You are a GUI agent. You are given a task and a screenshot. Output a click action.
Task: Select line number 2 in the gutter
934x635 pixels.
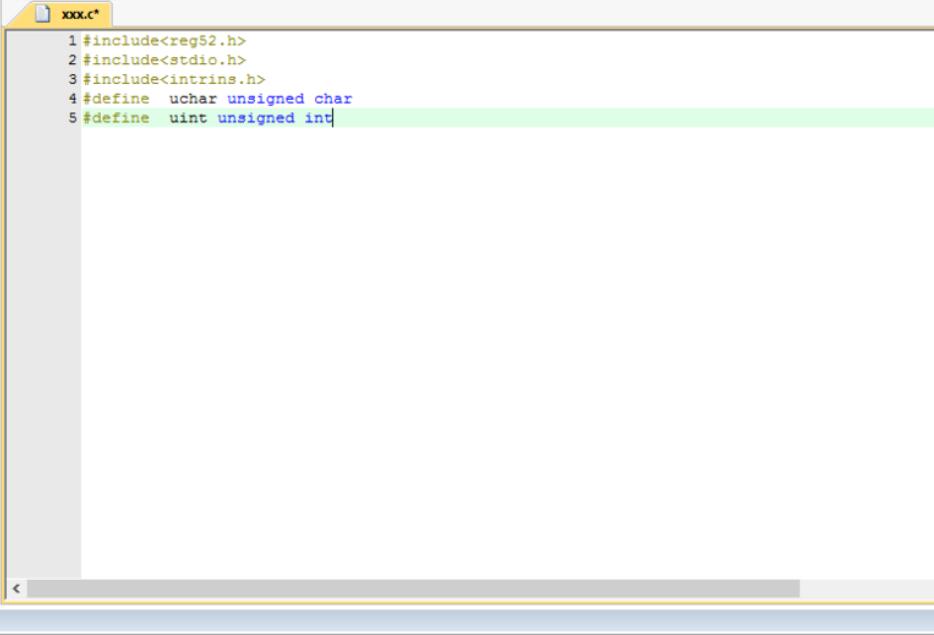71,60
